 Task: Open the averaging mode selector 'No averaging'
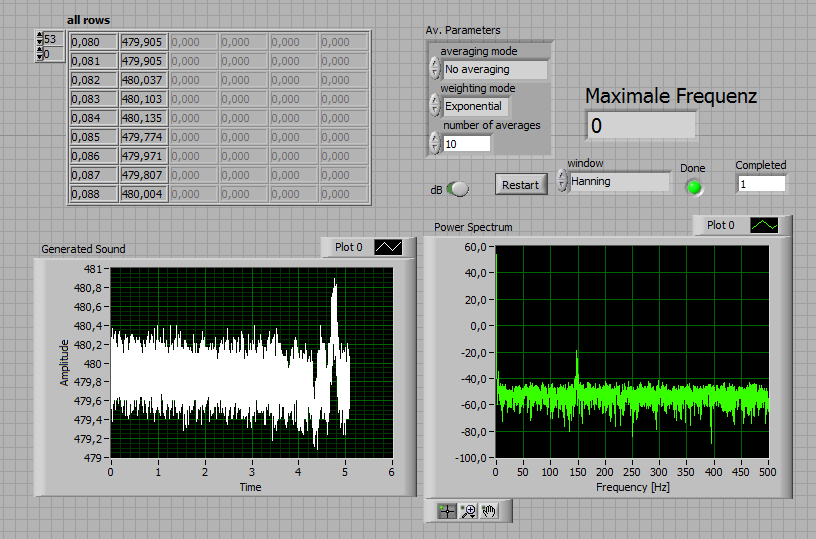pos(495,70)
